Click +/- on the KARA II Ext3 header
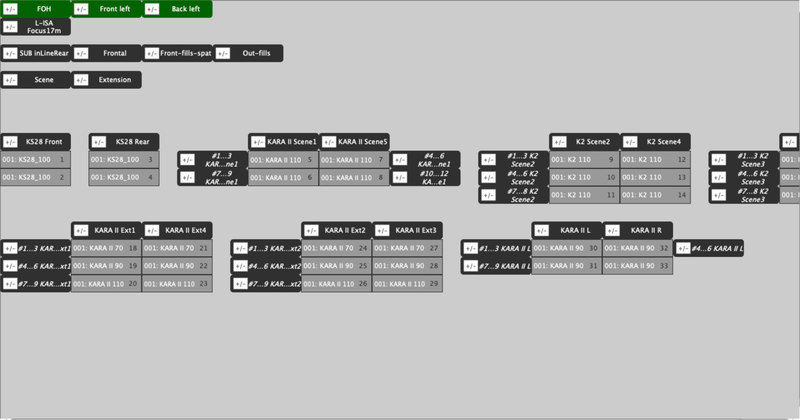The height and width of the screenshot is (420, 800). click(x=382, y=231)
